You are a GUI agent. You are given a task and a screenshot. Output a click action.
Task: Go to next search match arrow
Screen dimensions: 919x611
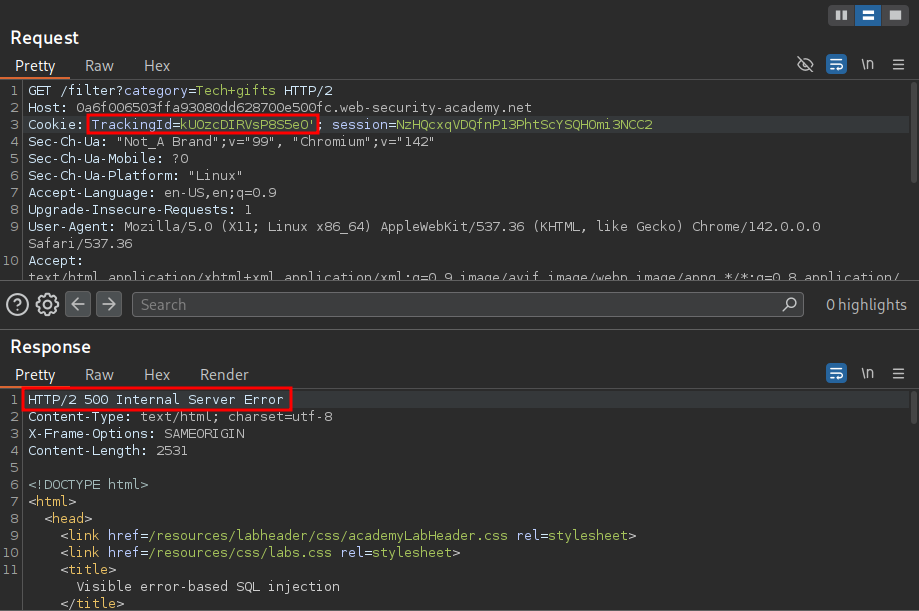click(109, 304)
